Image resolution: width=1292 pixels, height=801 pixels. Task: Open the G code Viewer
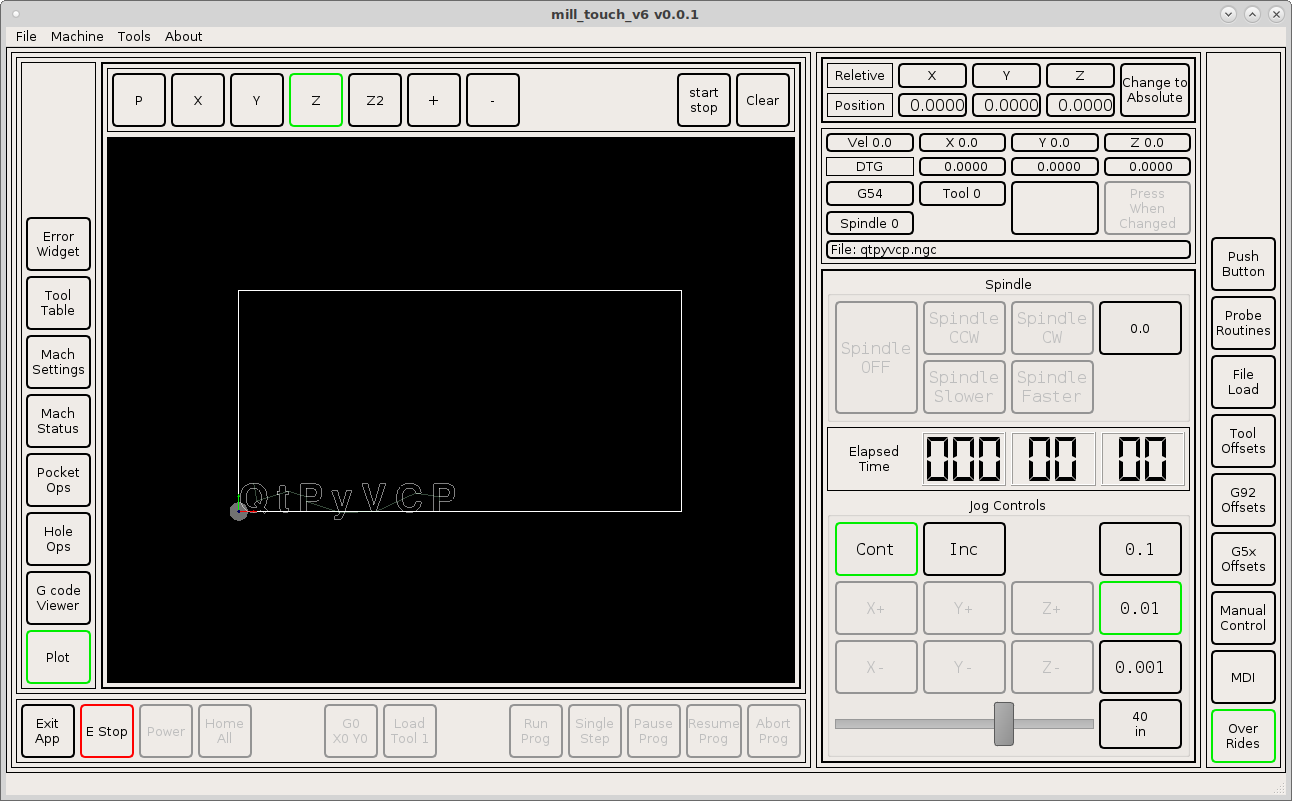pos(58,598)
